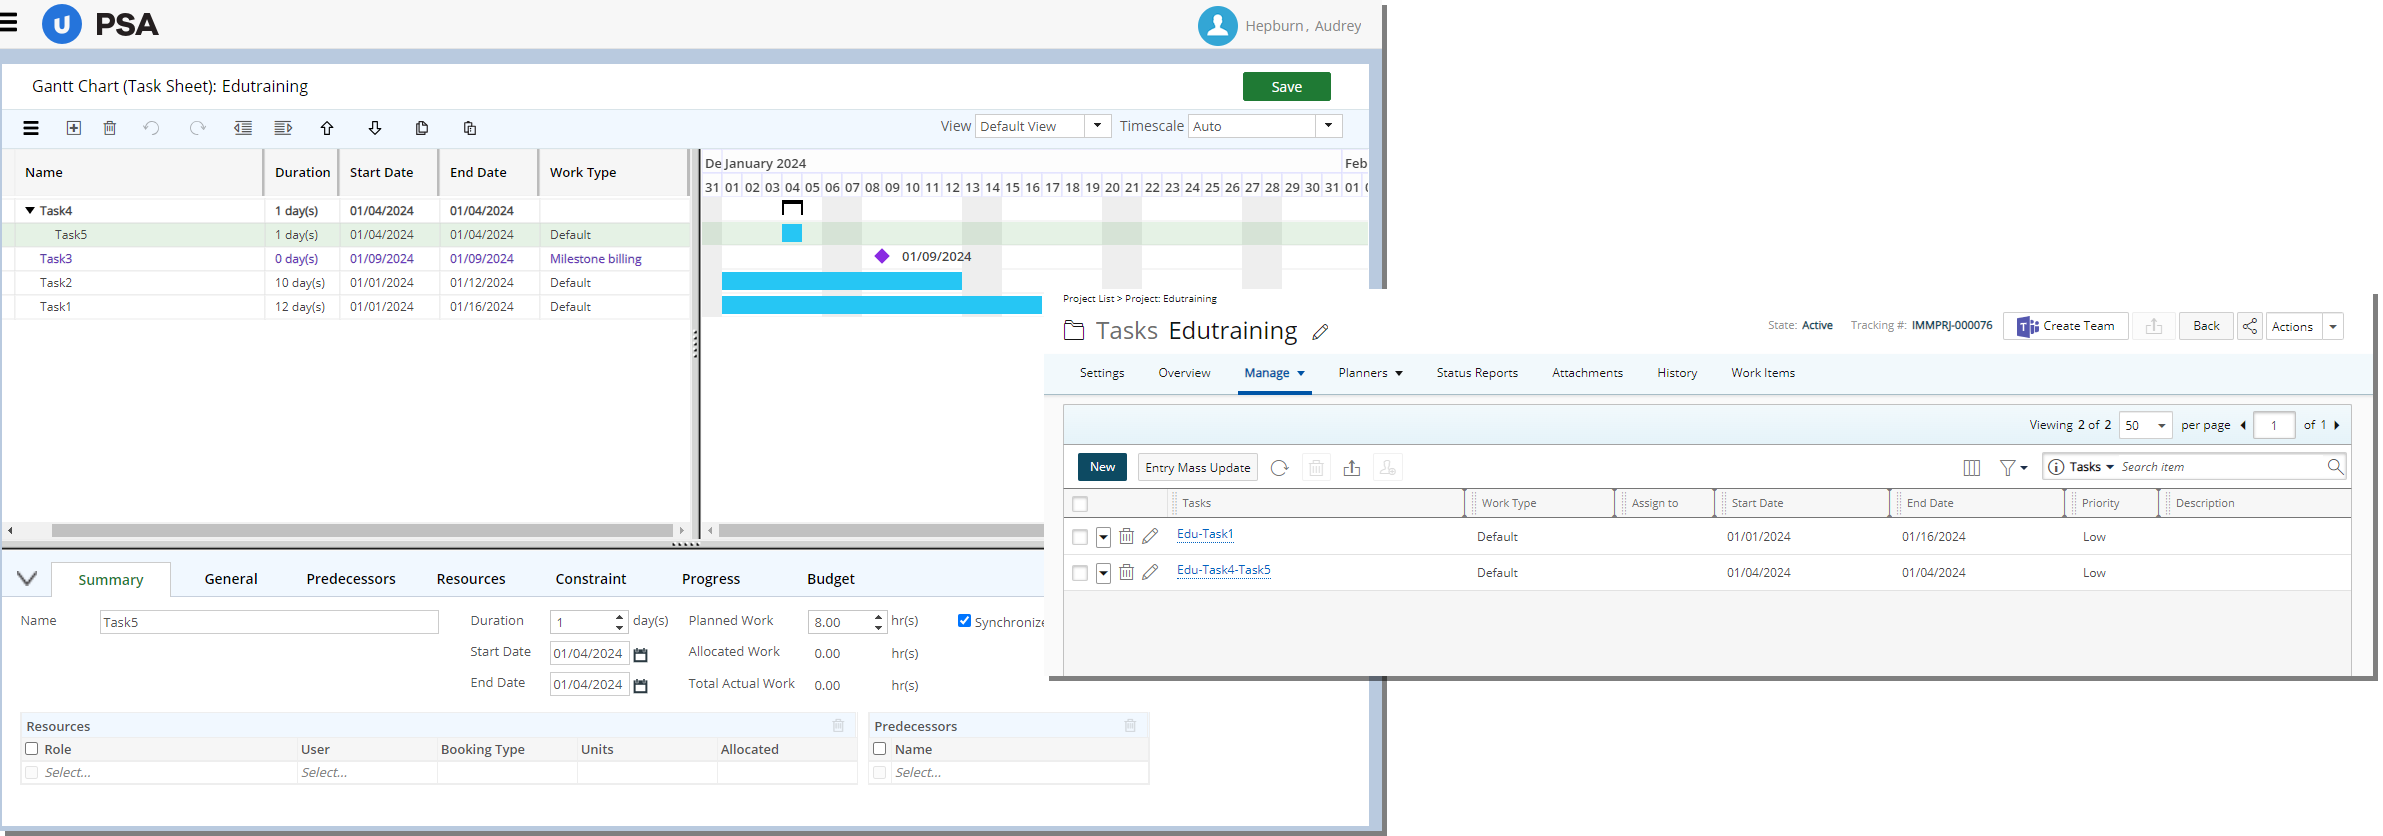Edit Edu-Task4-Task5 with the pencil icon

click(1150, 572)
